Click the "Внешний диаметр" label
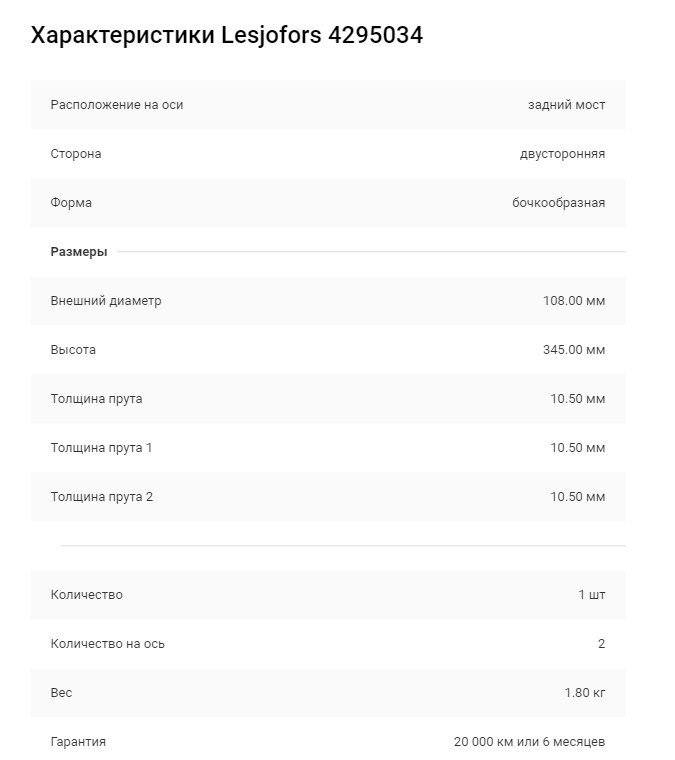Screen dimensions: 675x760 point(106,301)
